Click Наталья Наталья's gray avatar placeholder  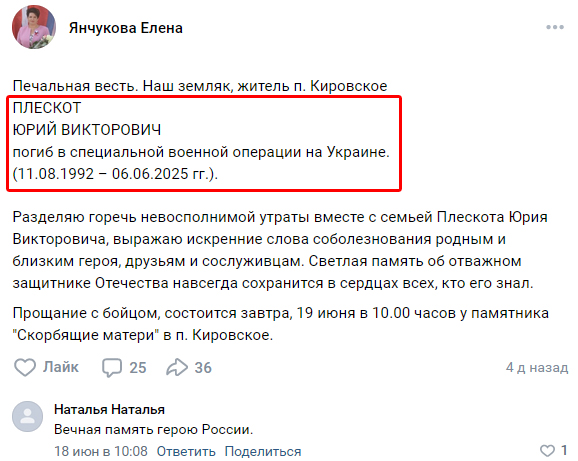(x=28, y=416)
